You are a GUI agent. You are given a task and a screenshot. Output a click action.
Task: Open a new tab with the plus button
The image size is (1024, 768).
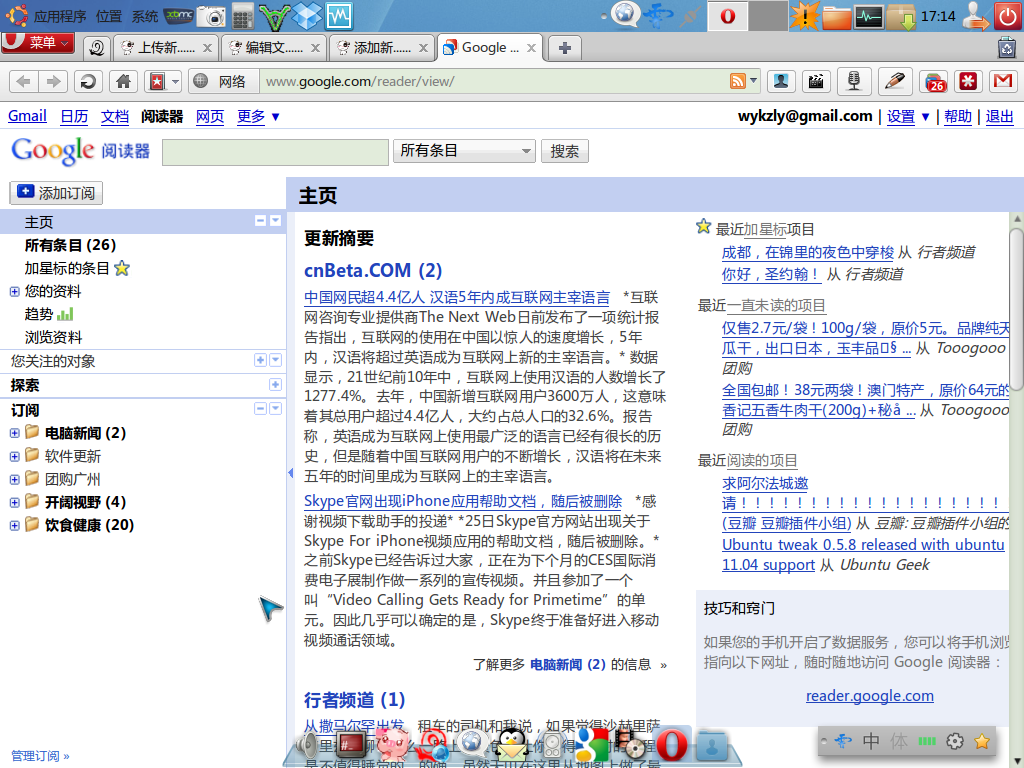564,48
